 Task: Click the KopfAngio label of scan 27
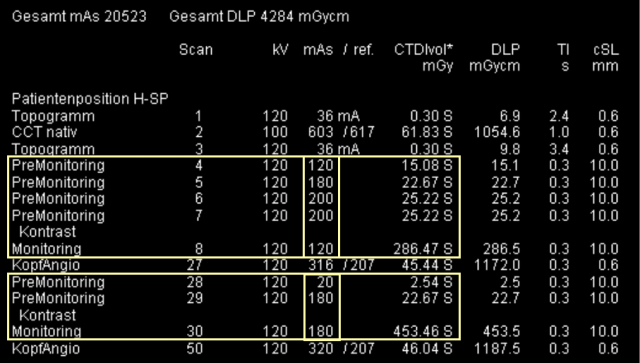click(x=46, y=265)
